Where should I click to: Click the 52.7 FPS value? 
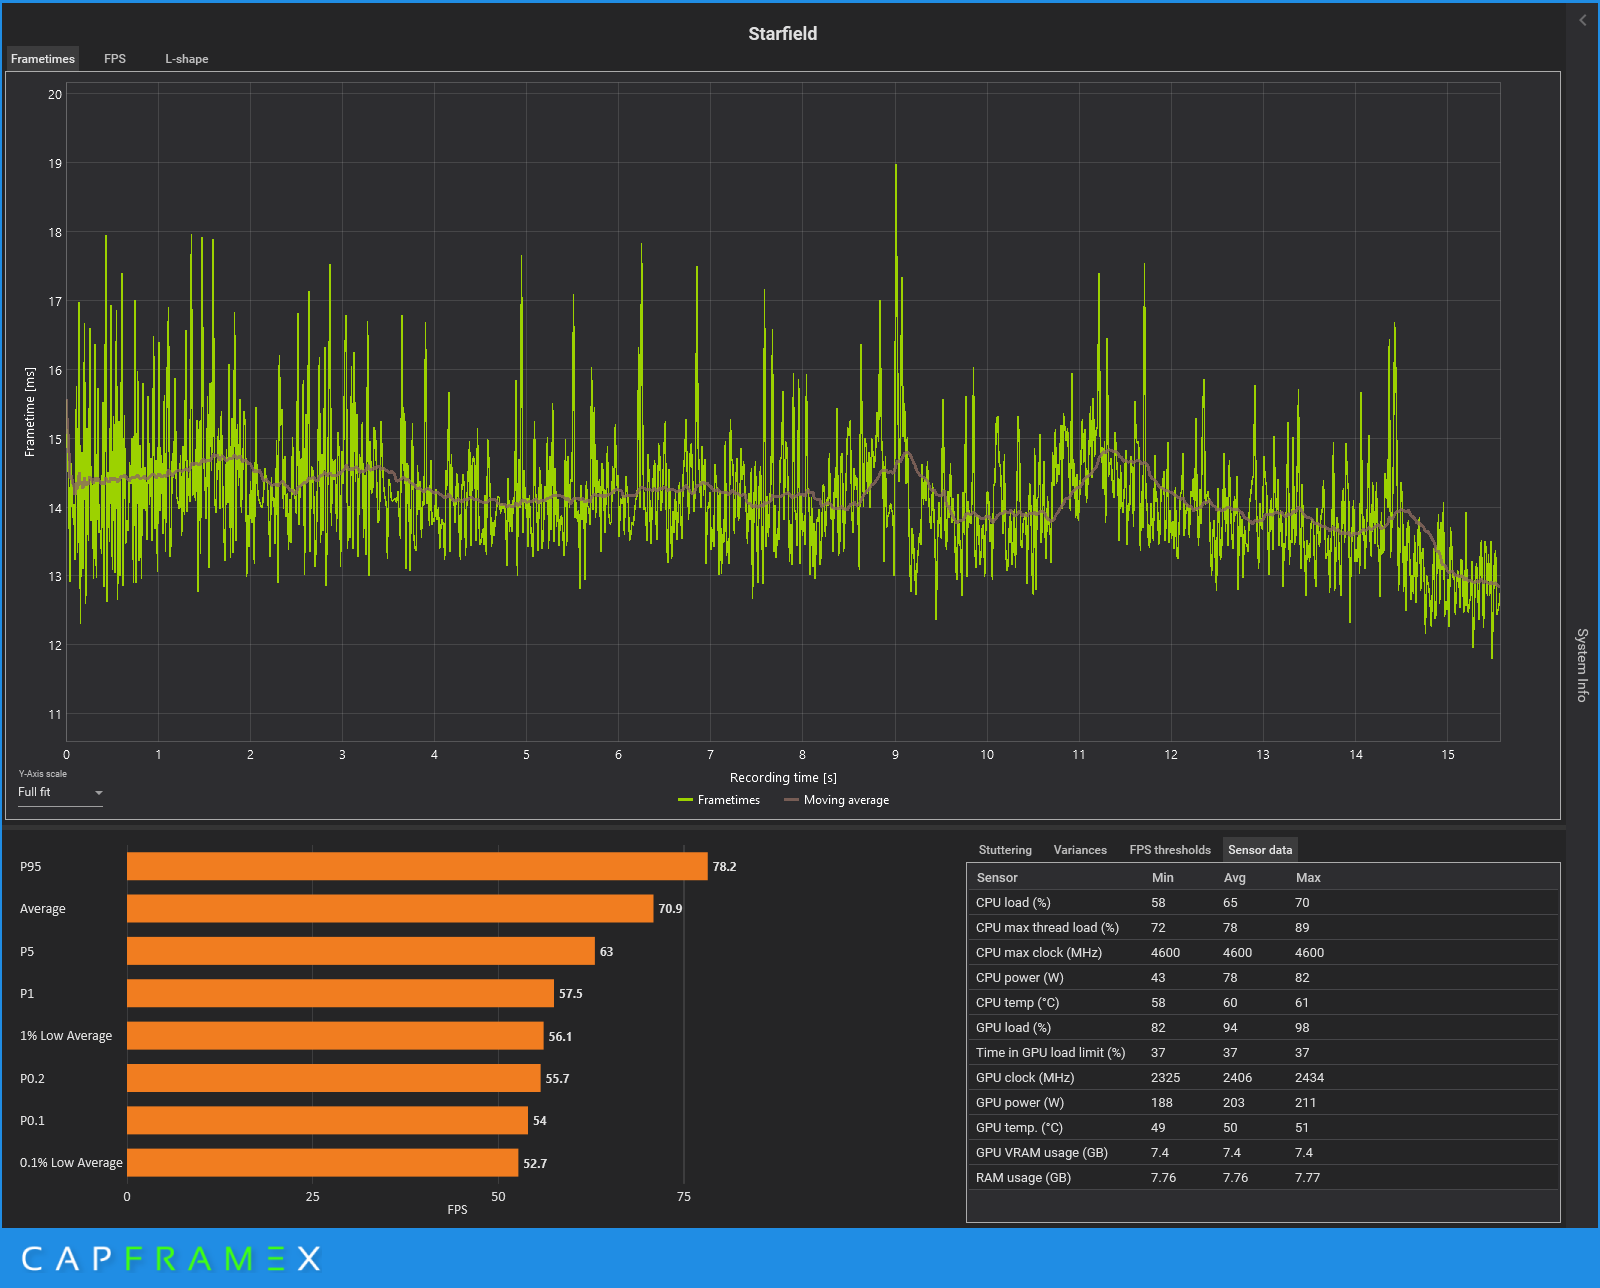(x=535, y=1164)
